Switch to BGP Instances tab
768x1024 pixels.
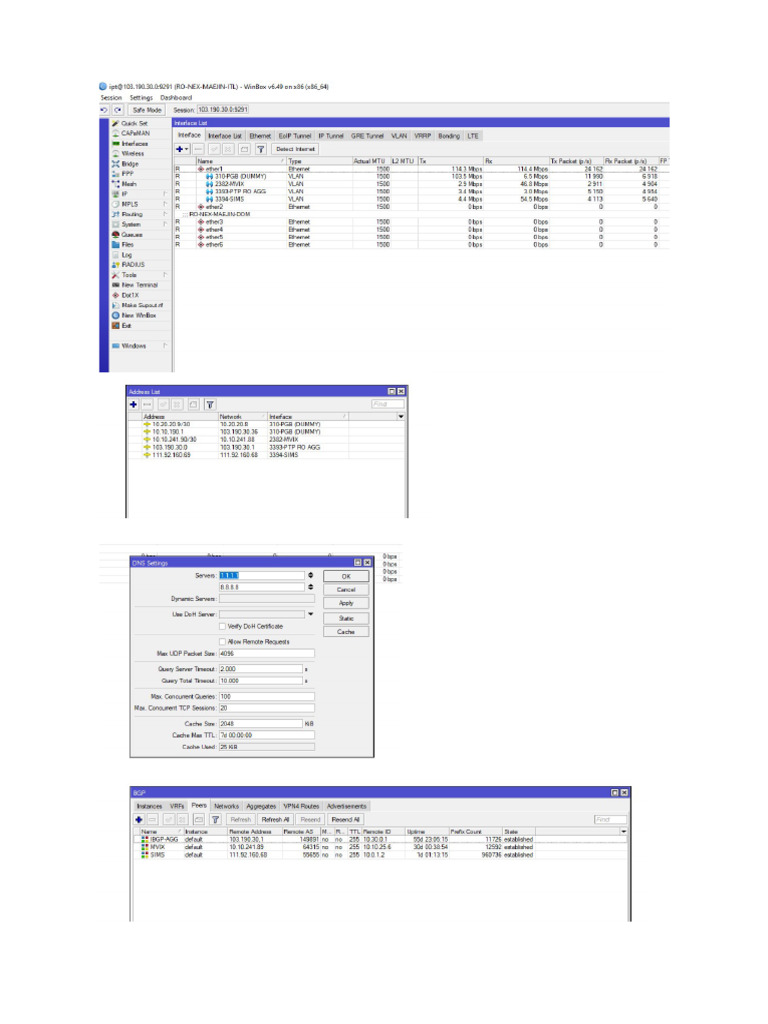point(150,807)
